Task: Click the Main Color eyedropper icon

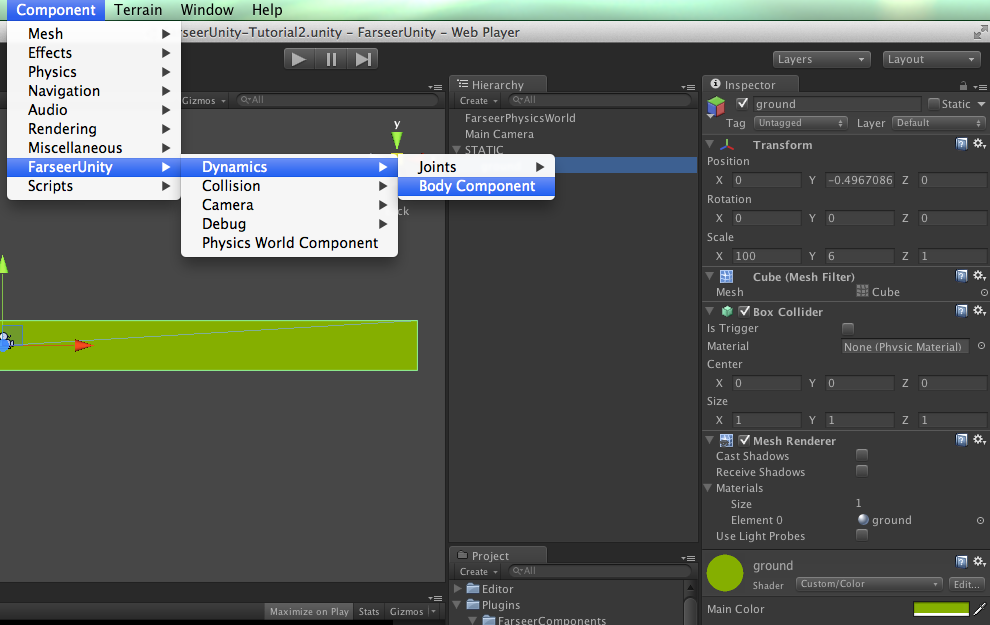Action: (x=980, y=609)
